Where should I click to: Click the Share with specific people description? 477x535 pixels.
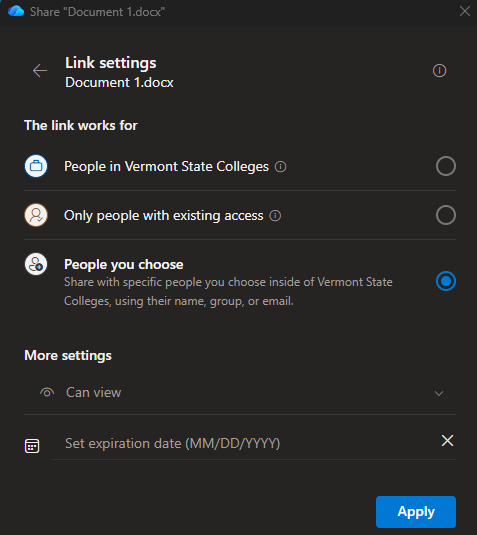click(228, 291)
